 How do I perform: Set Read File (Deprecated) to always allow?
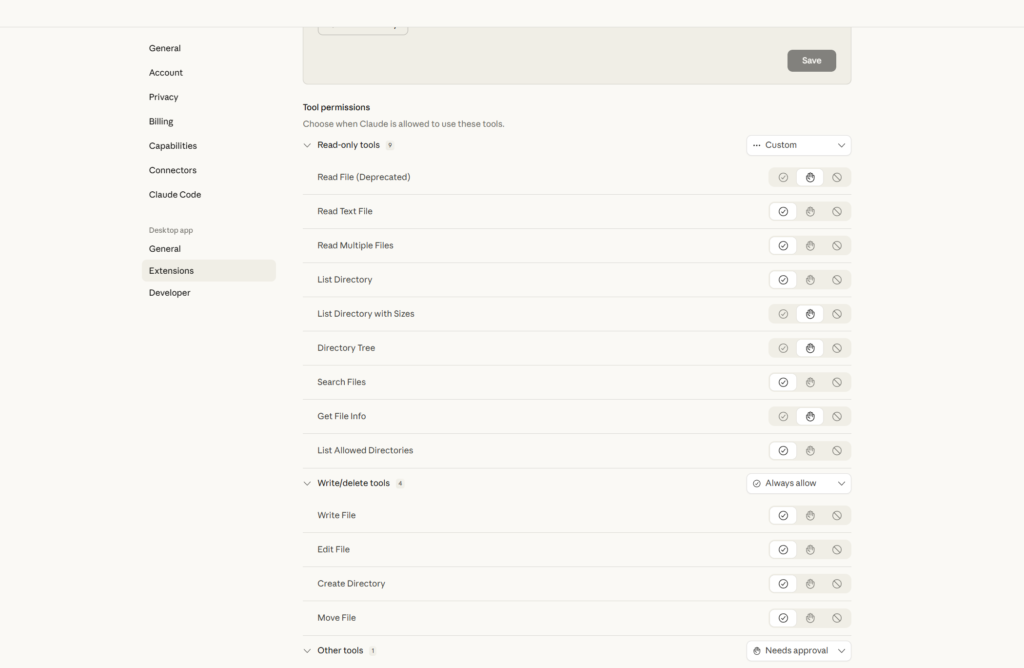click(783, 177)
